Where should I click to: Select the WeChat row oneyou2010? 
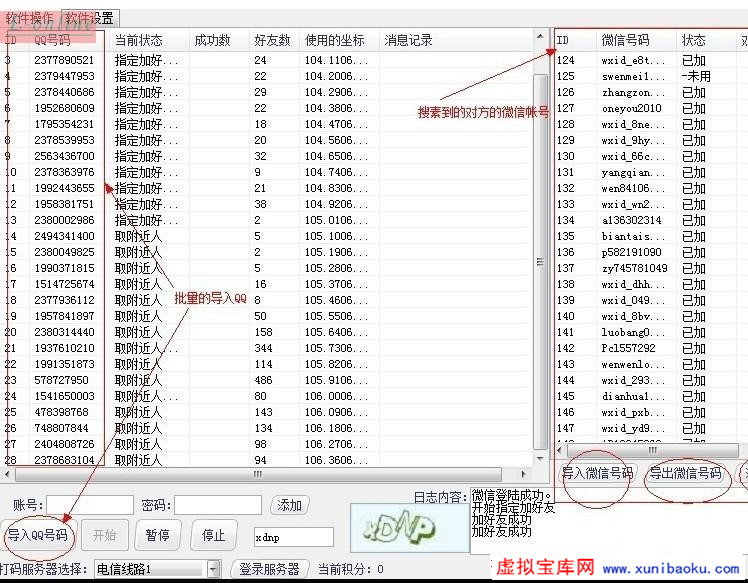click(632, 108)
